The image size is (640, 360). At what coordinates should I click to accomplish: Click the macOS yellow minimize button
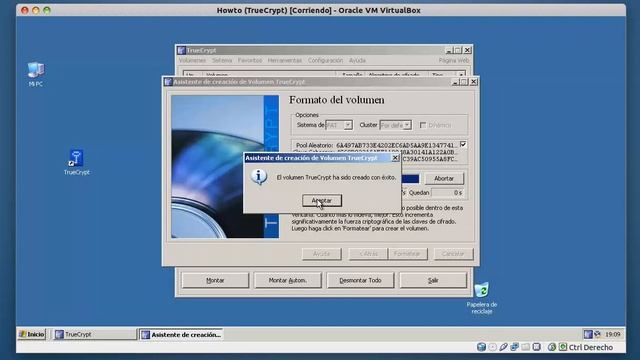click(x=36, y=10)
